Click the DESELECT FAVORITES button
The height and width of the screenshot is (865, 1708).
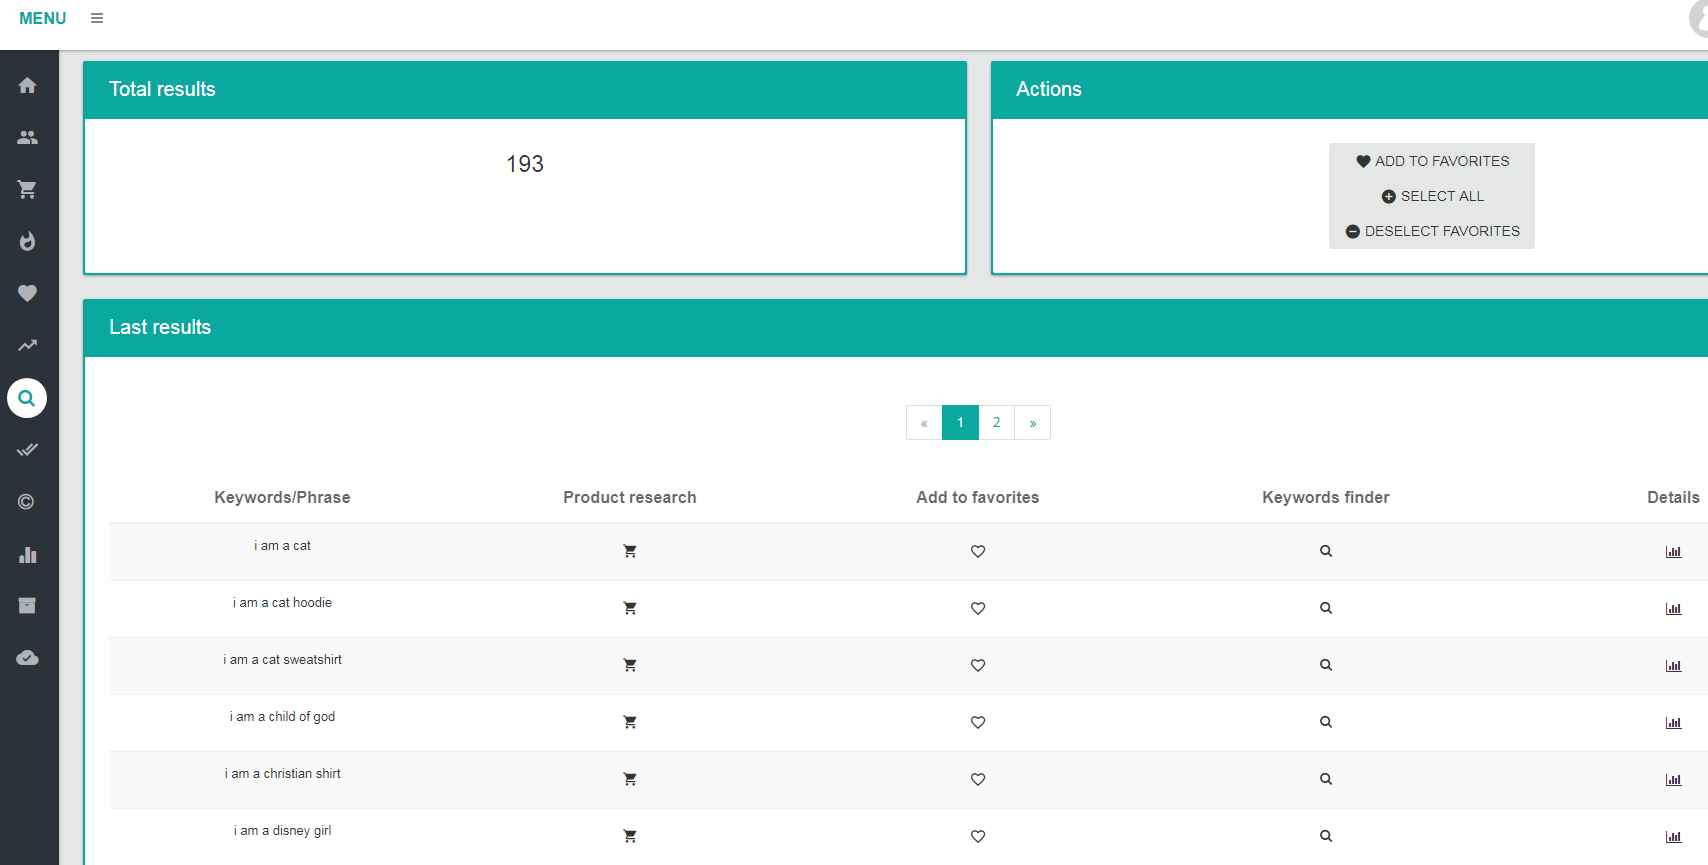(x=1432, y=231)
